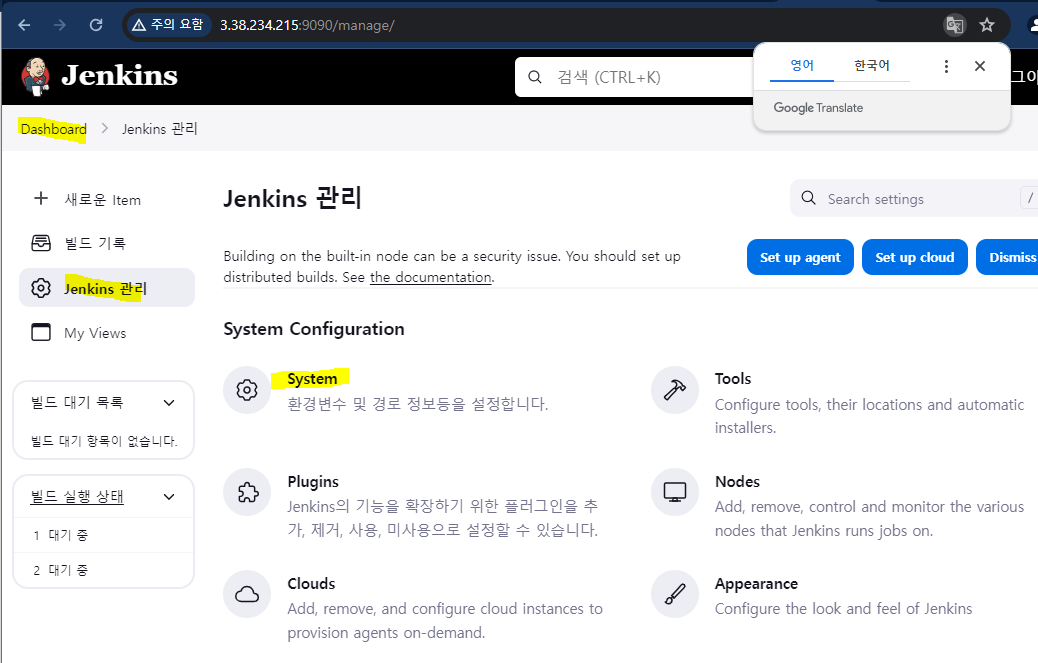Viewport: 1038px width, 663px height.
Task: Open My Views in sidebar
Action: point(107,333)
